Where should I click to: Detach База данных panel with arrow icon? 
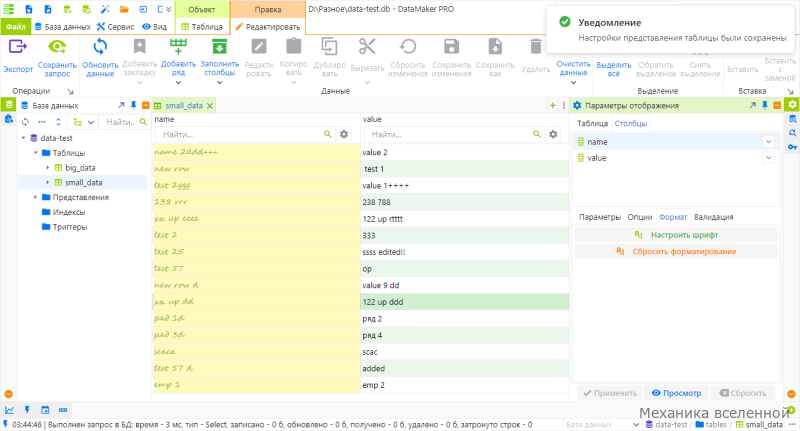pyautogui.click(x=121, y=105)
